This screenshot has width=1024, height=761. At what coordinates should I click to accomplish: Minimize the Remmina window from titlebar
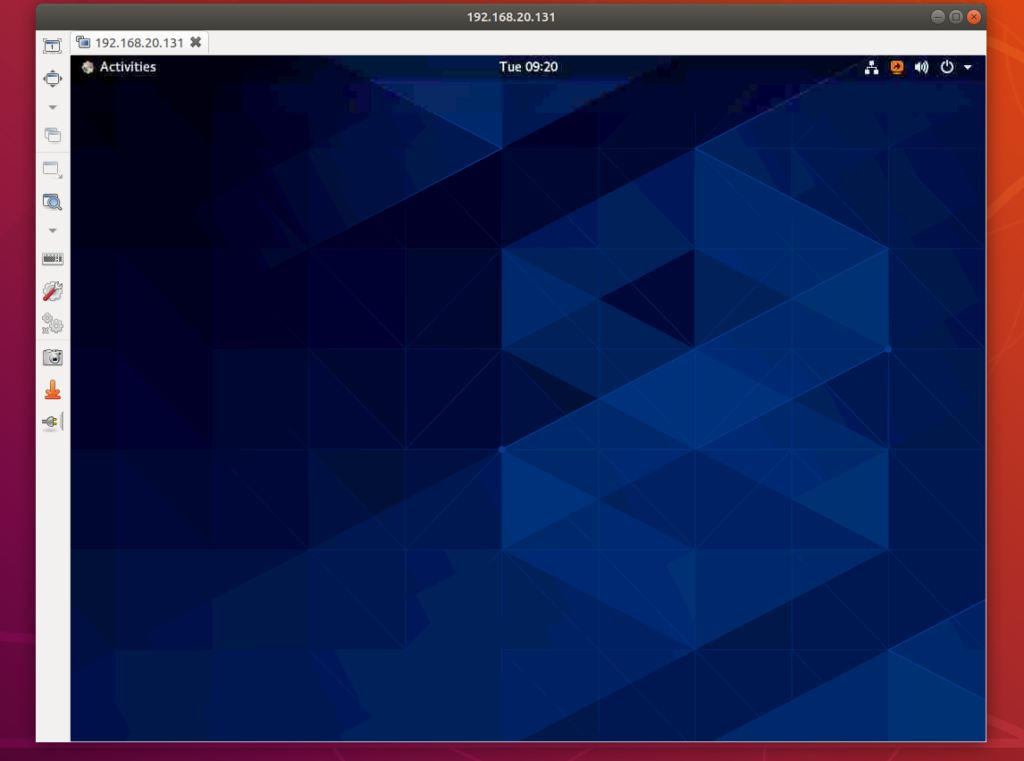[x=938, y=17]
